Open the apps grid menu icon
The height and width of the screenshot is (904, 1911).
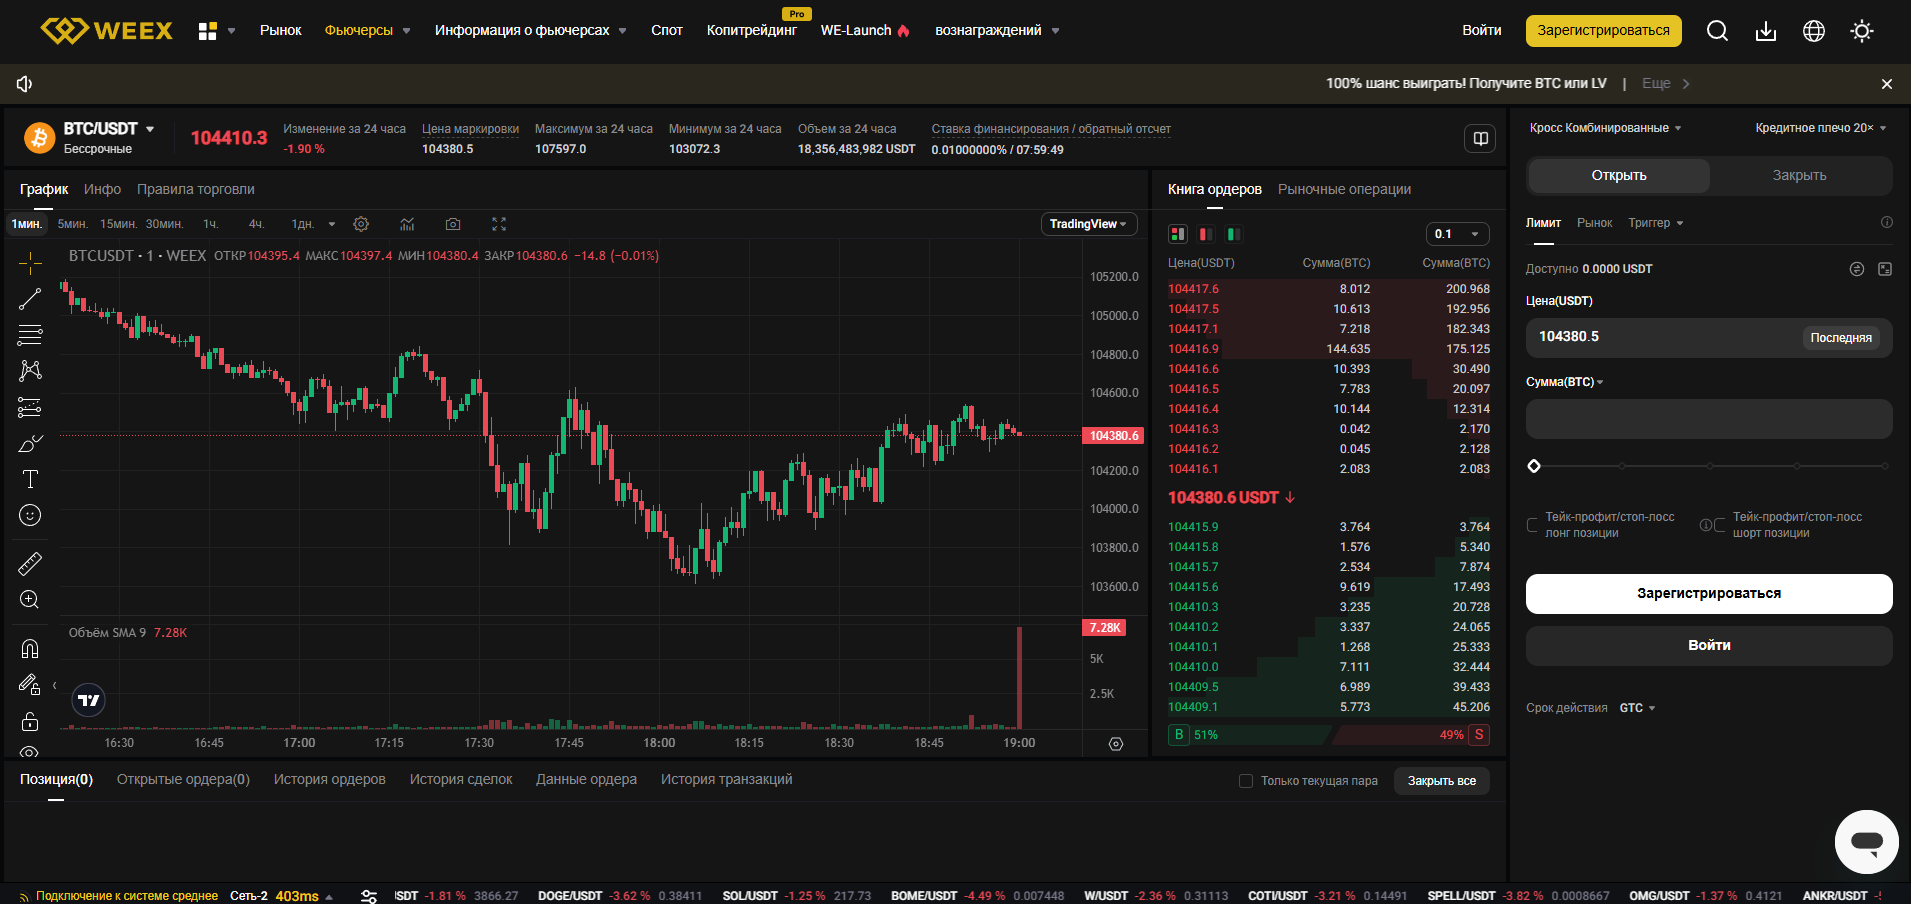(208, 31)
